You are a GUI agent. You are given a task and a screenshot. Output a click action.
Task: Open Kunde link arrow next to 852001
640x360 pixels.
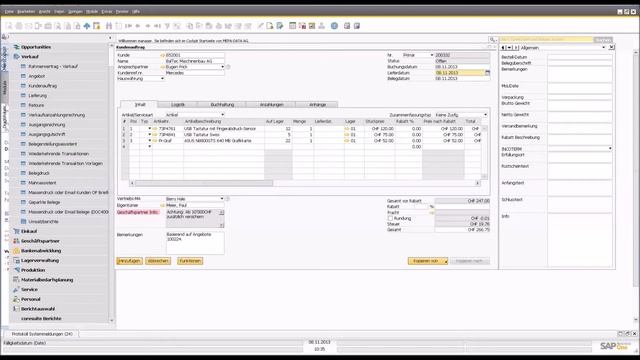pos(162,55)
